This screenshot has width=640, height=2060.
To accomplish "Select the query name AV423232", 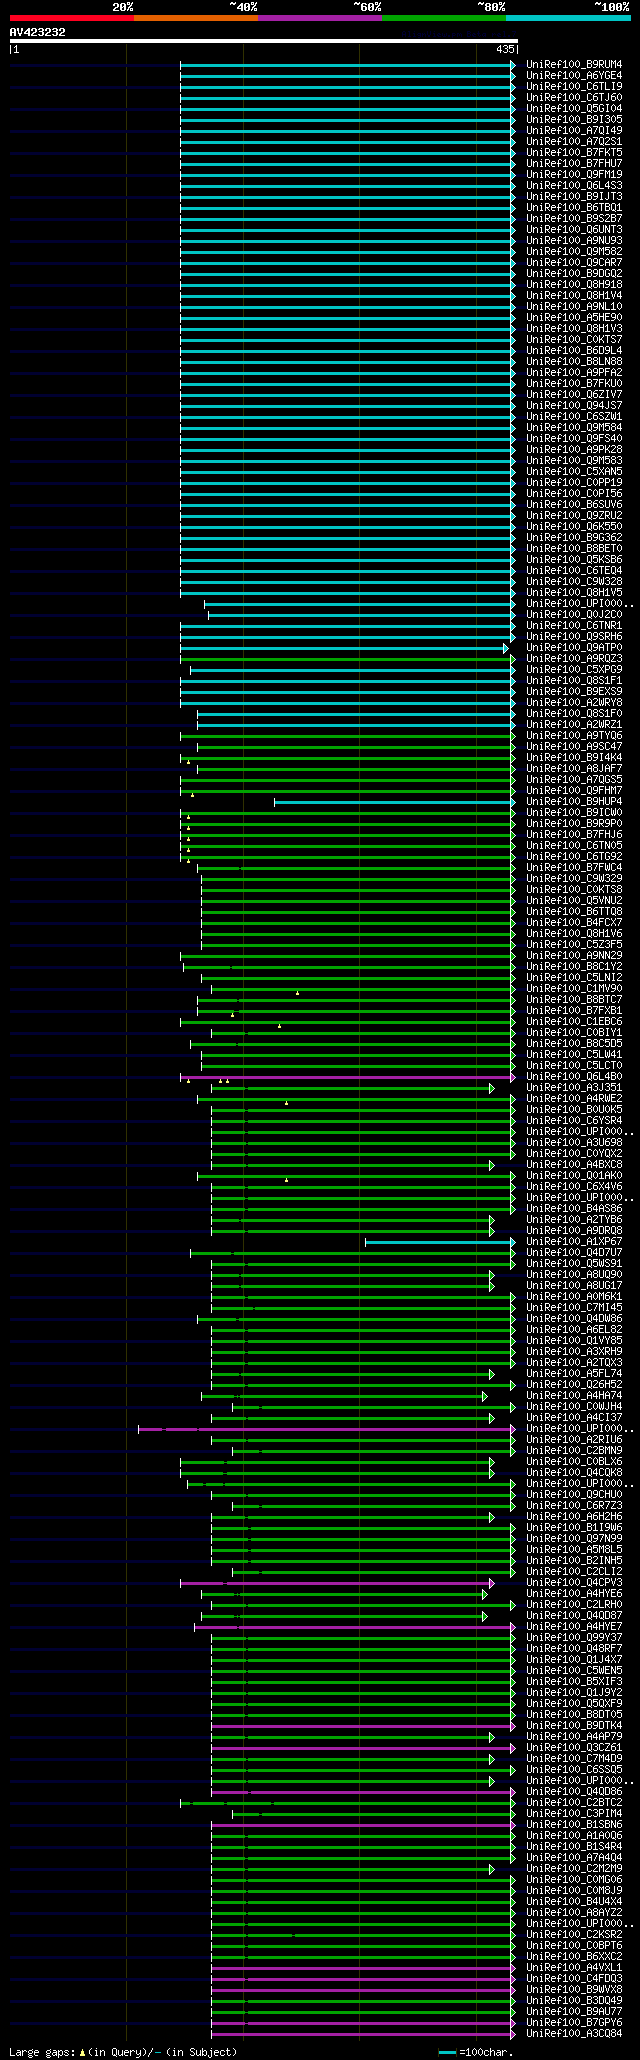I will pos(38,32).
